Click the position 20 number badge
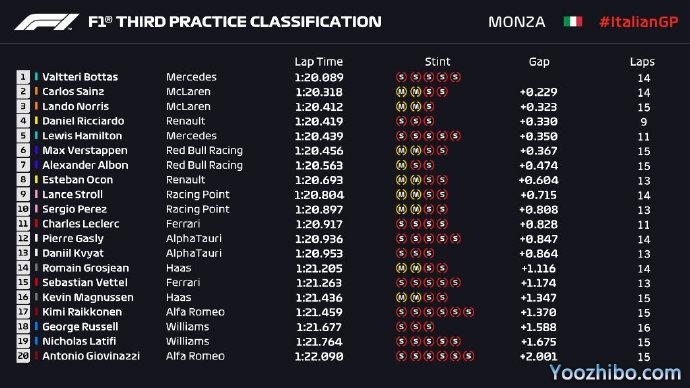 tap(23, 356)
